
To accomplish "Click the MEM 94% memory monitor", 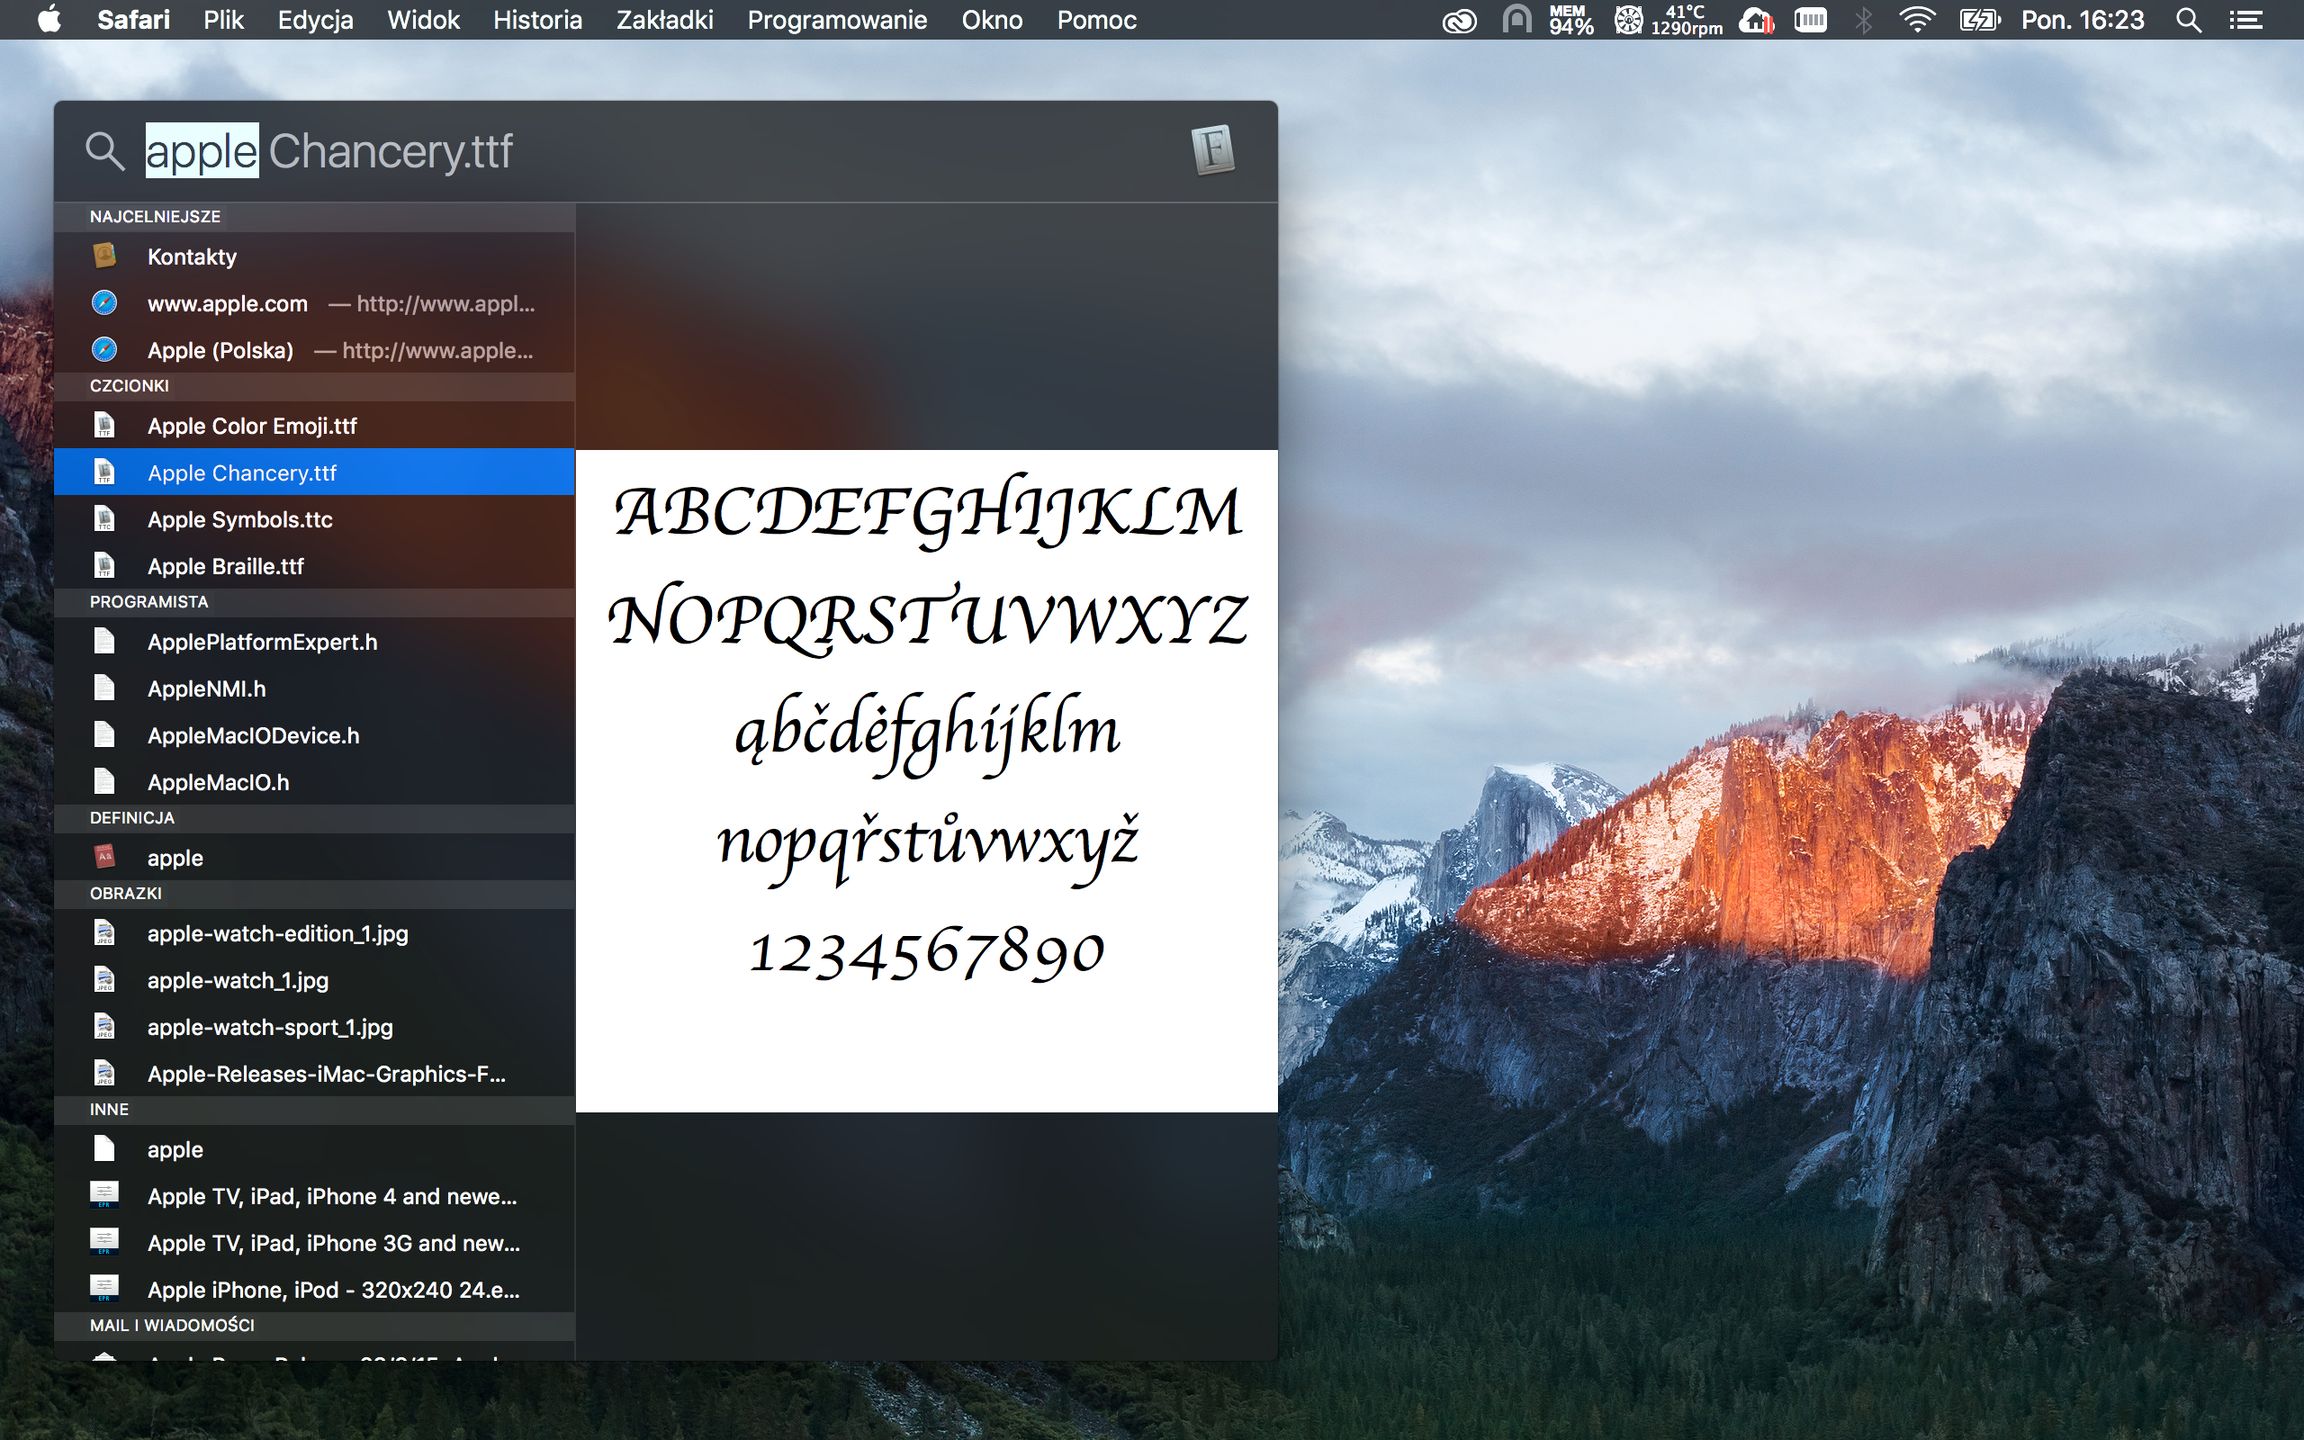I will pyautogui.click(x=1570, y=20).
